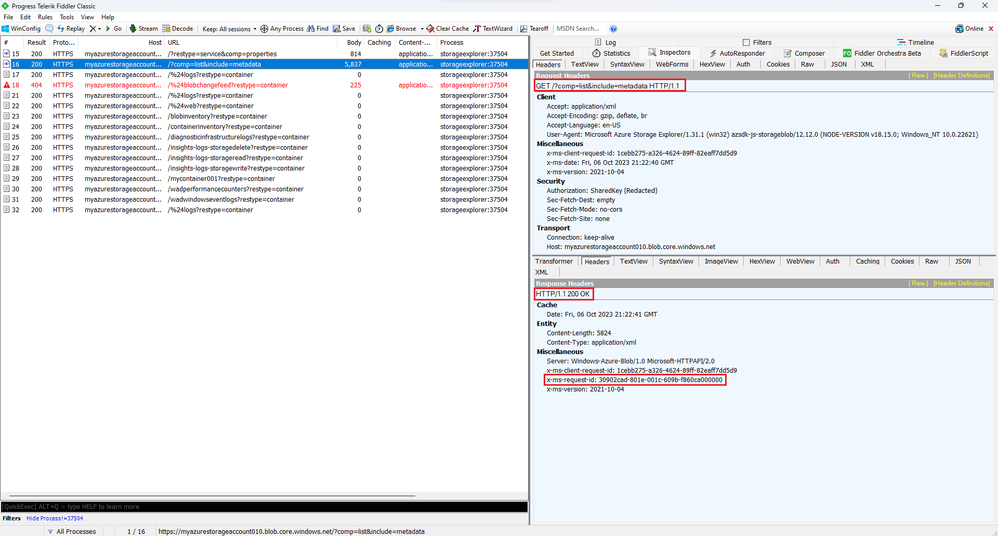The height and width of the screenshot is (536, 998).
Task: Select session 15 document icon
Action: (x=6, y=53)
